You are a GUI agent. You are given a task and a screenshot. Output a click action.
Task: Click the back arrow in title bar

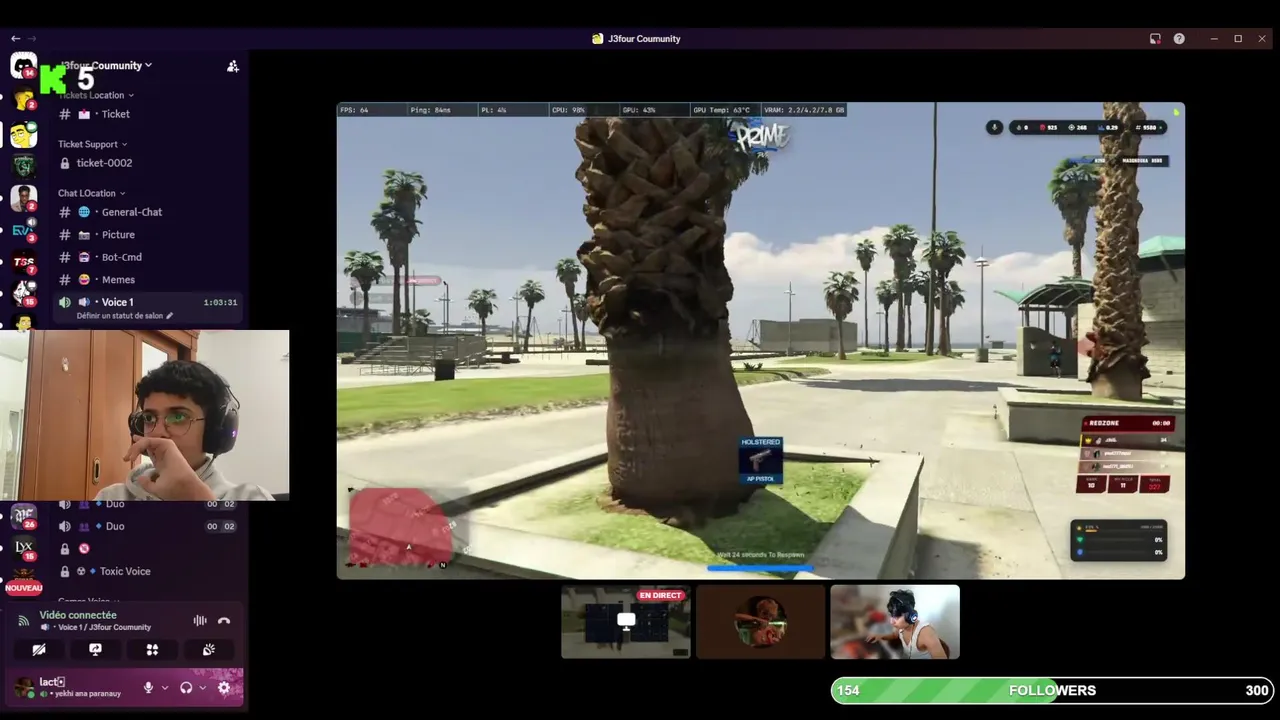15,39
